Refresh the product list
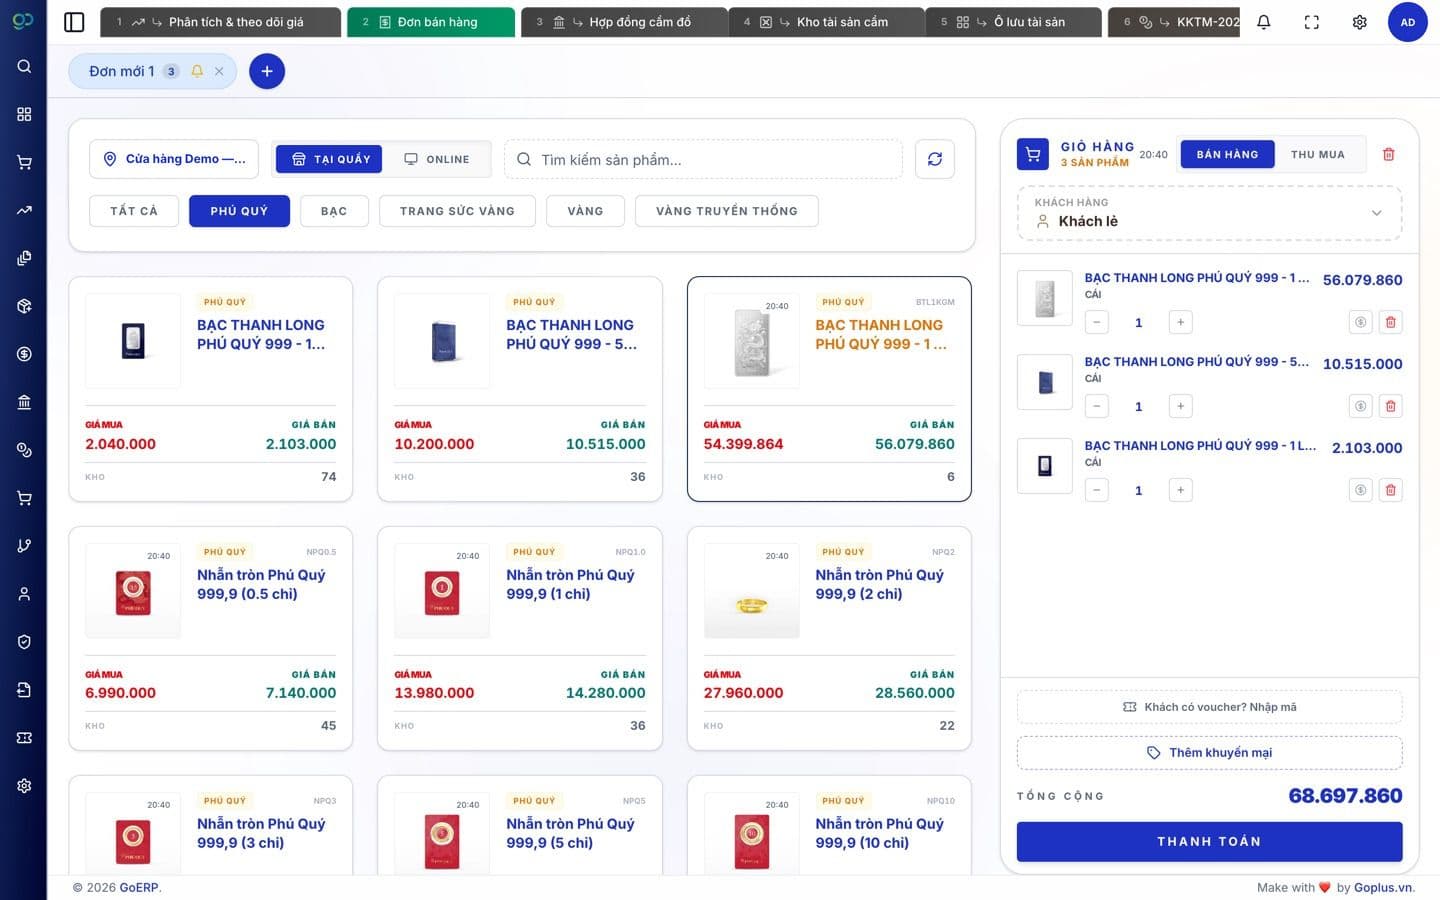Screen dimensions: 1440x900 [935, 159]
